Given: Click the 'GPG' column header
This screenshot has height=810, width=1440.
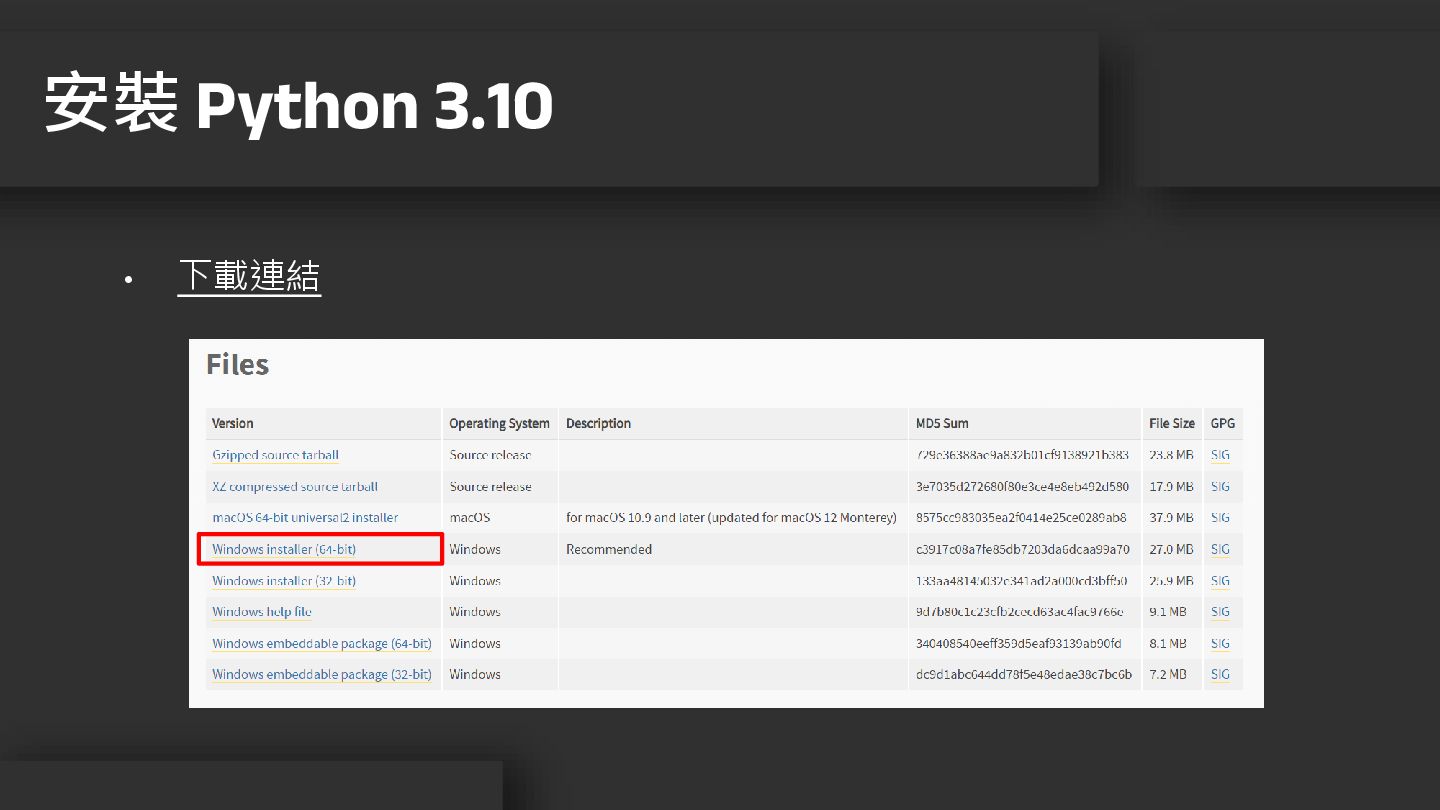Looking at the screenshot, I should click(1223, 423).
